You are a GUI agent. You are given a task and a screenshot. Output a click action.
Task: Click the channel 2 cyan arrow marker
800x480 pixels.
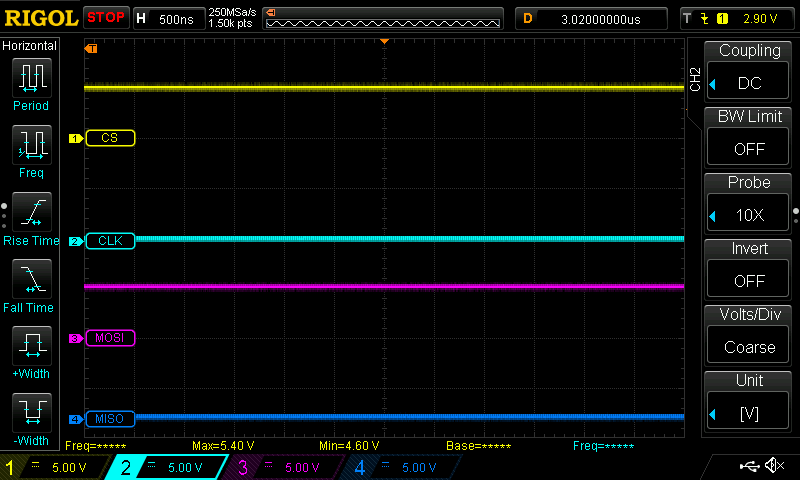coord(76,241)
